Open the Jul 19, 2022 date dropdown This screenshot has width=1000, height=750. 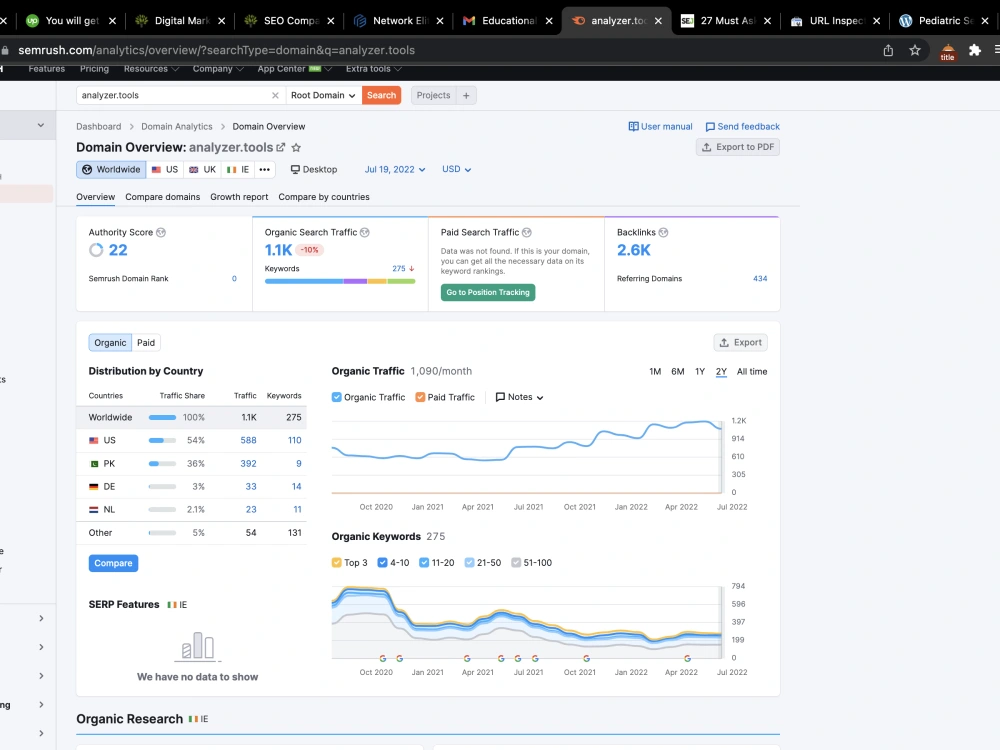click(395, 170)
